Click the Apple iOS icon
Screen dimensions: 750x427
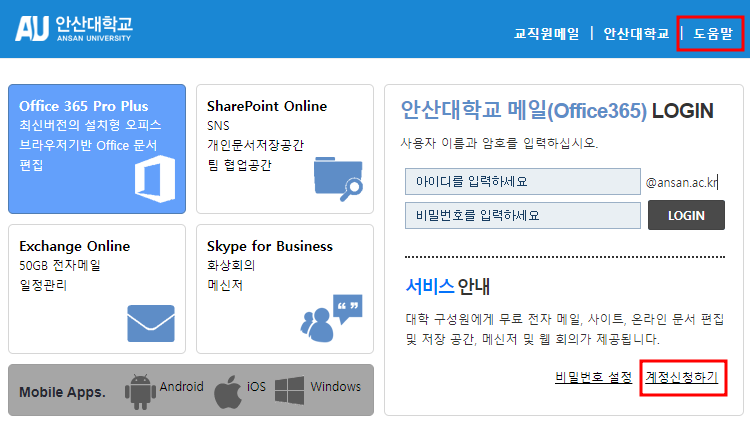click(x=228, y=392)
